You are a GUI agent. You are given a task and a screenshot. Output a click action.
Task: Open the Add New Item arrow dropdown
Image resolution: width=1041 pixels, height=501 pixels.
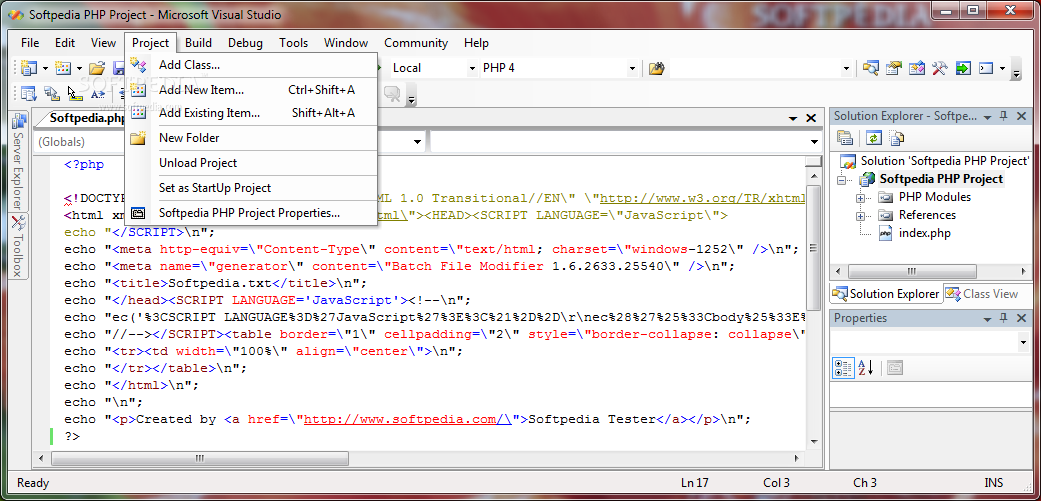(x=79, y=68)
